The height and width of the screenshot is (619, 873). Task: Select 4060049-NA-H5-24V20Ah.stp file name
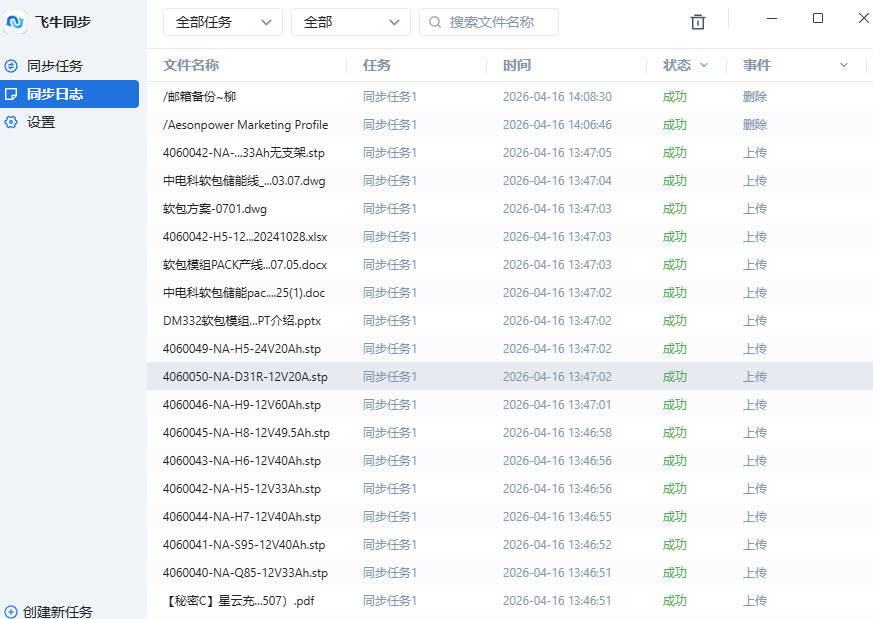click(x=242, y=349)
